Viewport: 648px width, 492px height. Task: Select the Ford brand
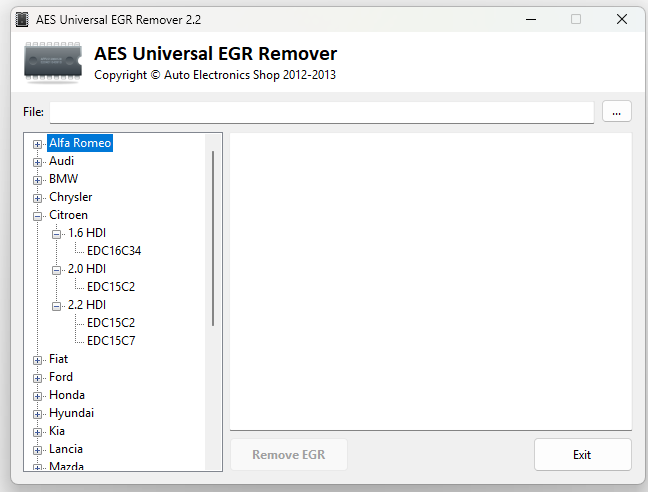tap(61, 377)
